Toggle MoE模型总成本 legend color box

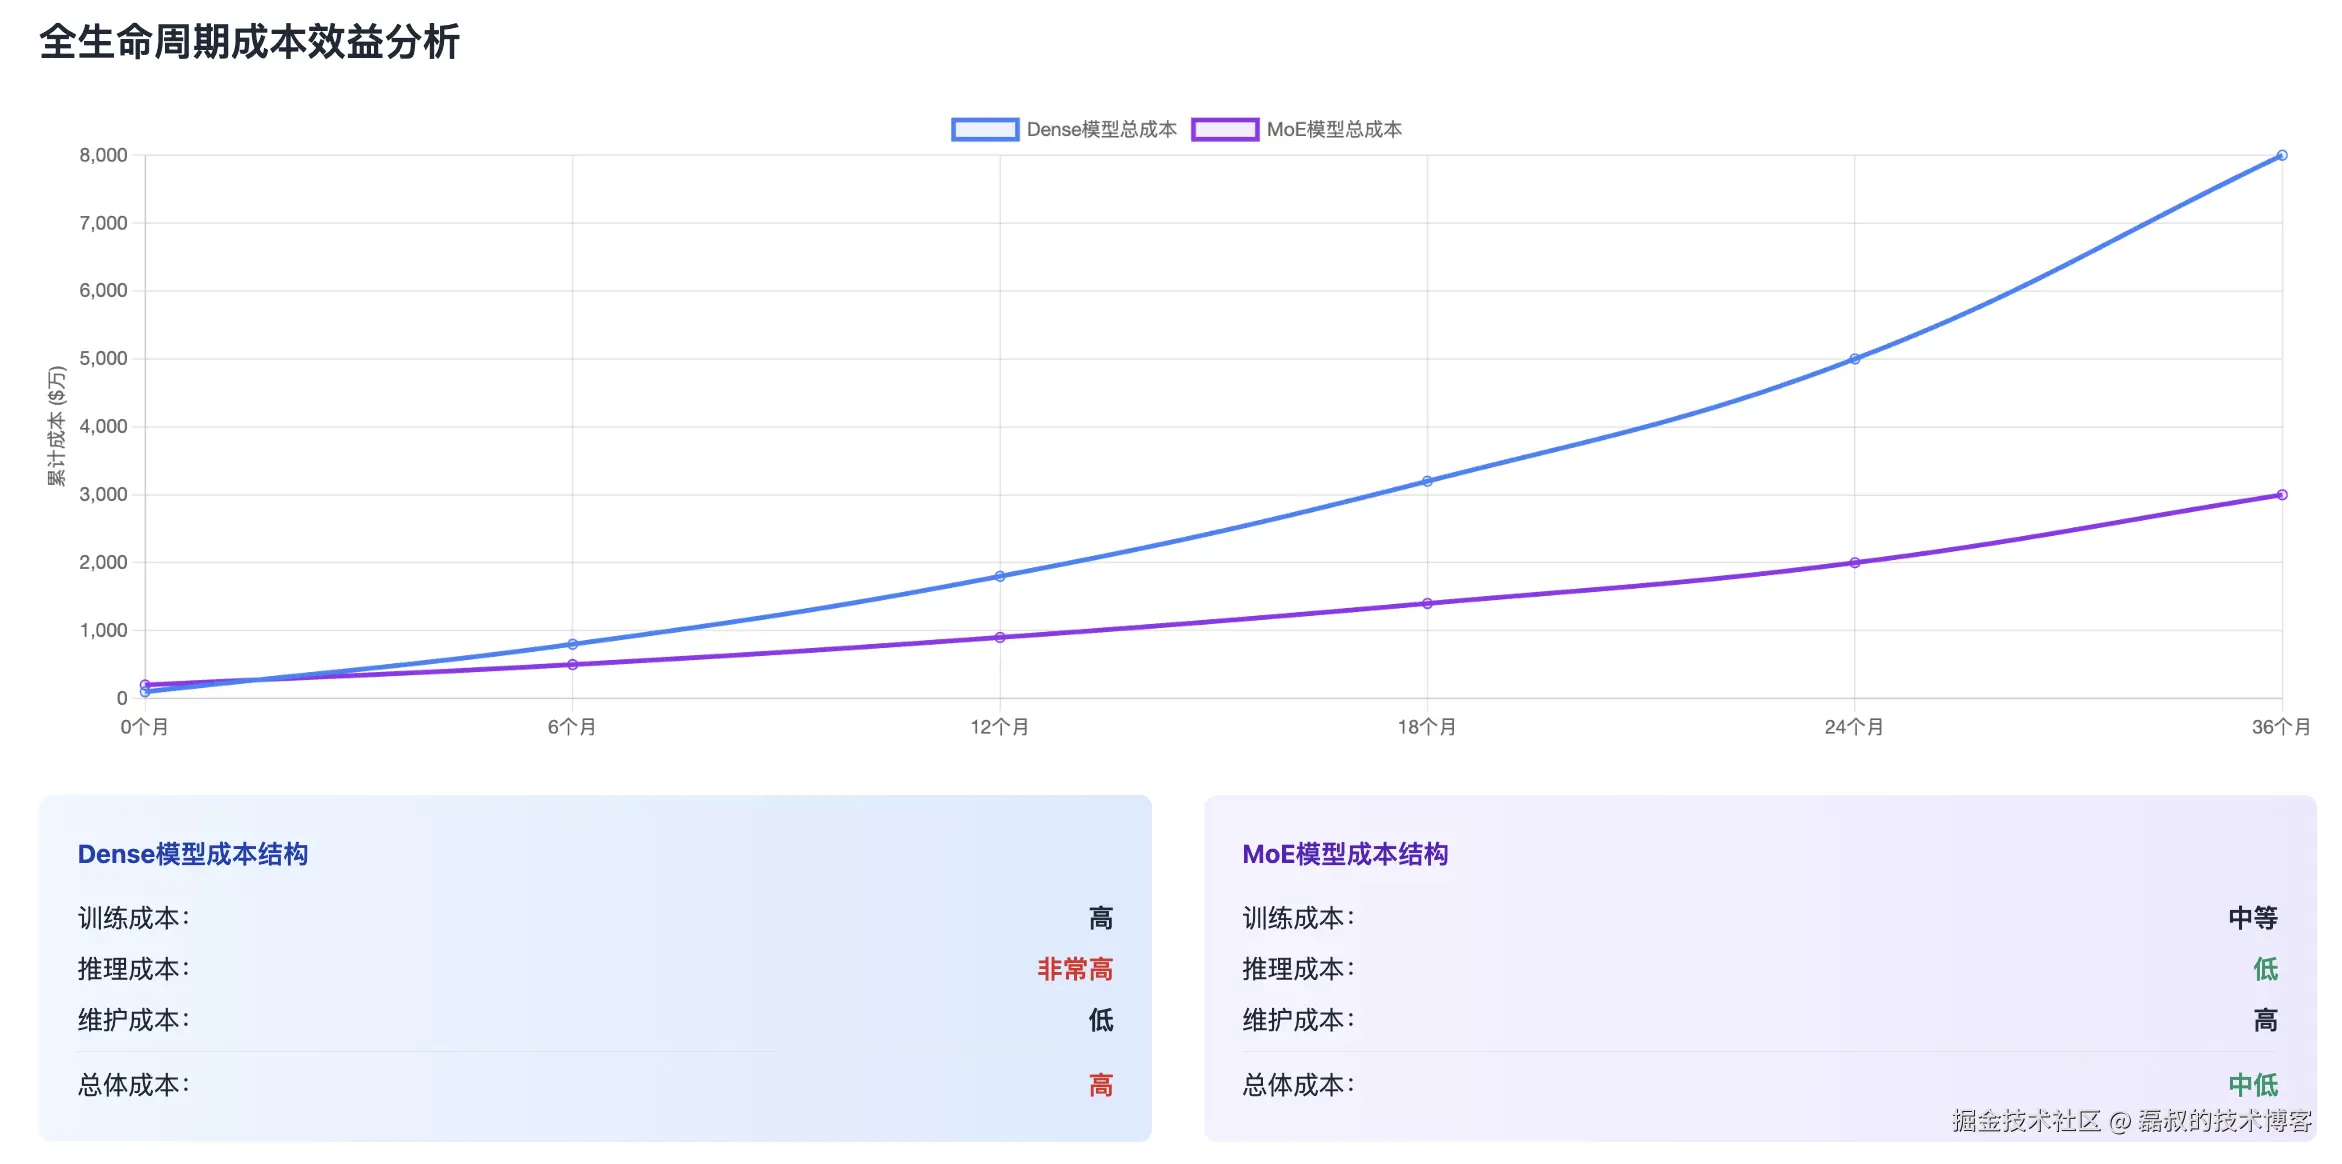tap(1225, 129)
